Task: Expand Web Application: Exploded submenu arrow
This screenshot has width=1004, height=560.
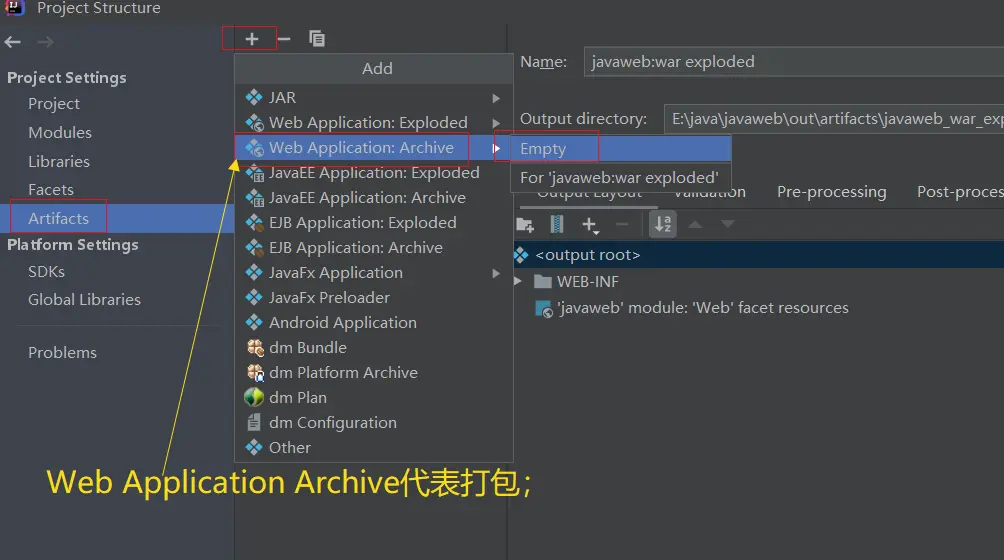Action: (496, 123)
